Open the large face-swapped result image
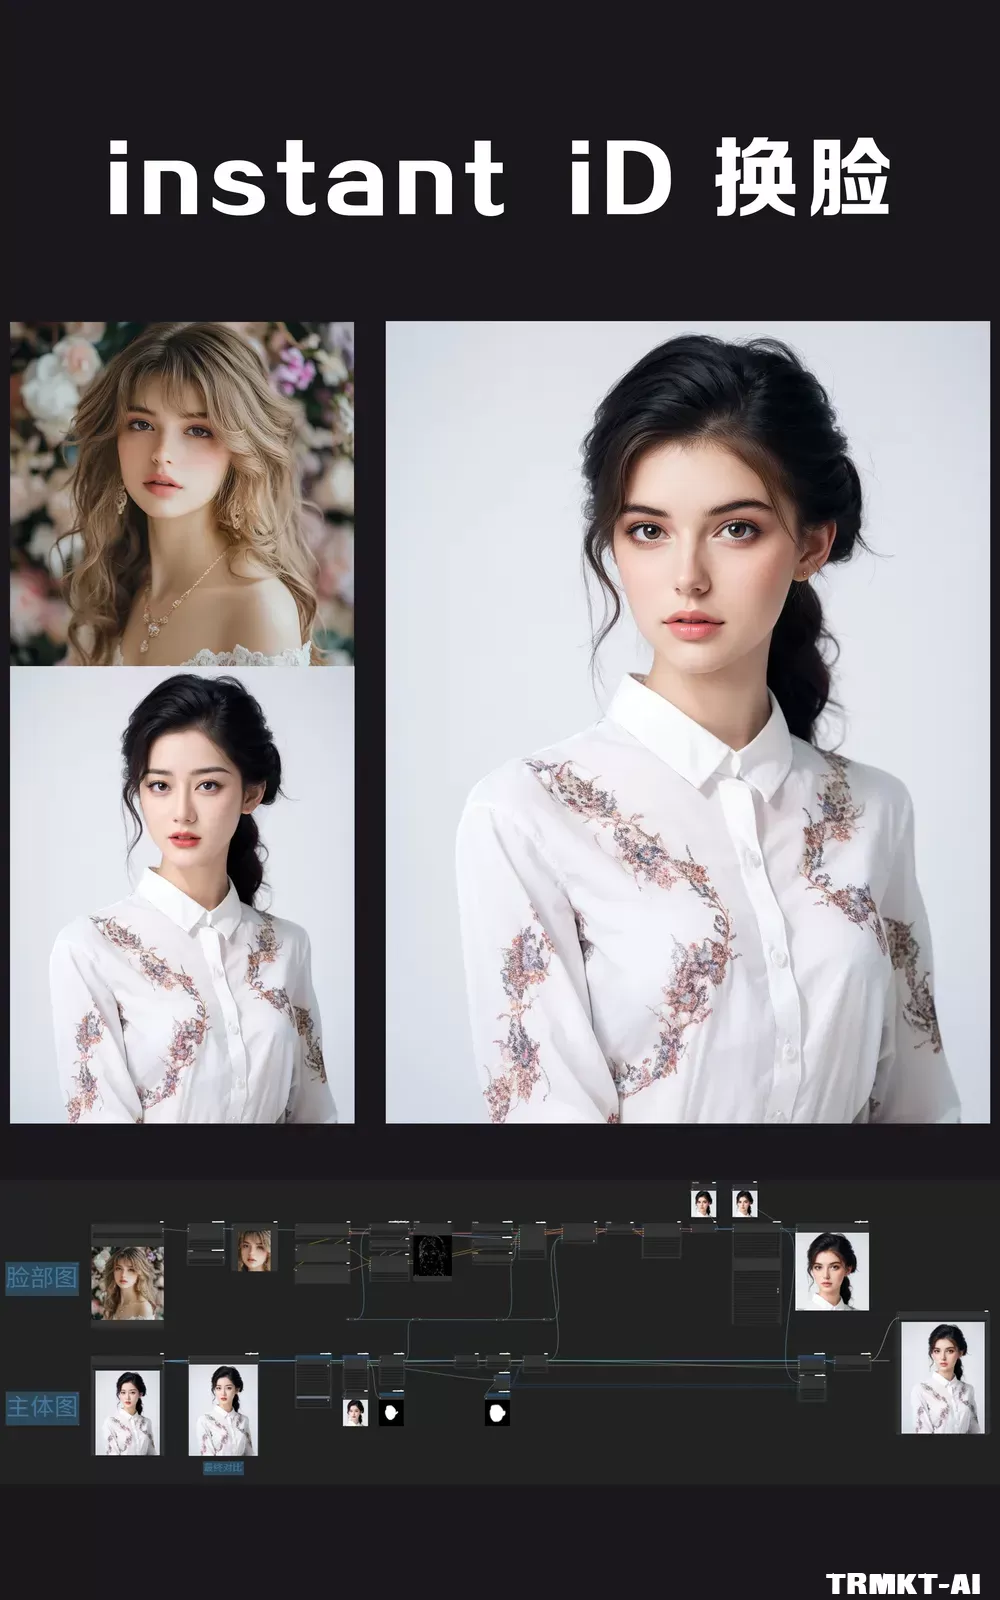 pyautogui.click(x=687, y=722)
